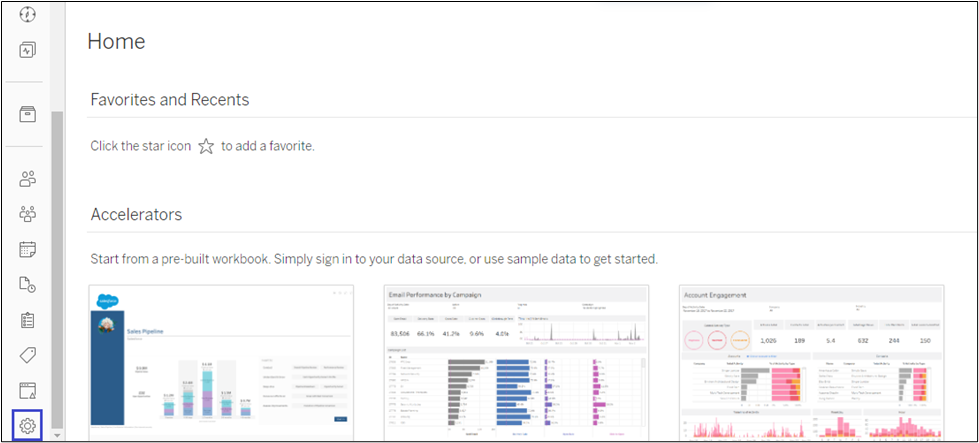Open the Account Engagement accelerator

pos(811,362)
